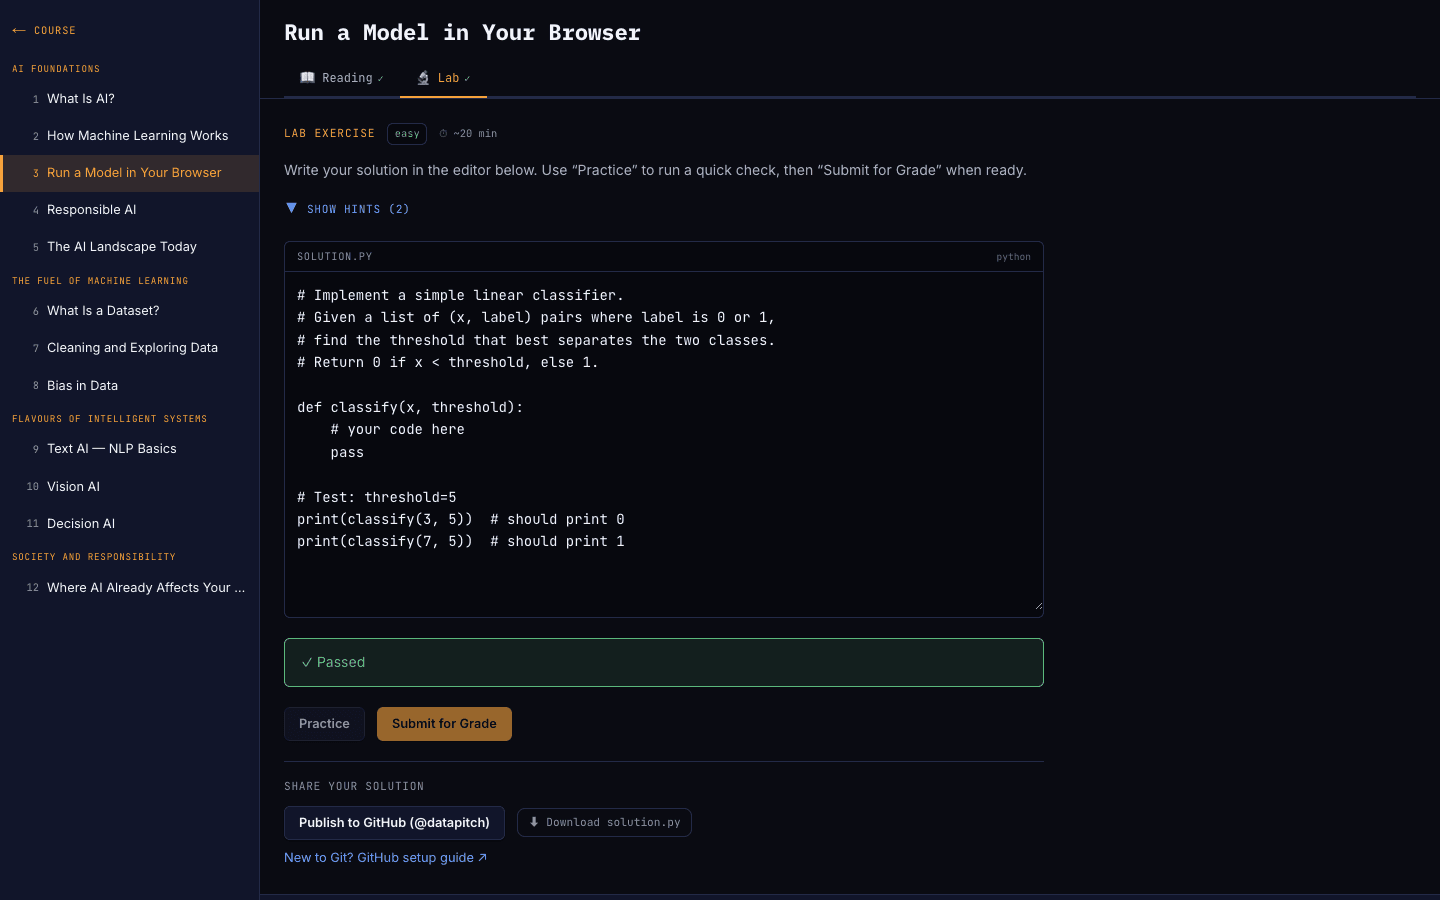The height and width of the screenshot is (900, 1440).
Task: Click the book icon on the Reading tab
Action: 308,77
